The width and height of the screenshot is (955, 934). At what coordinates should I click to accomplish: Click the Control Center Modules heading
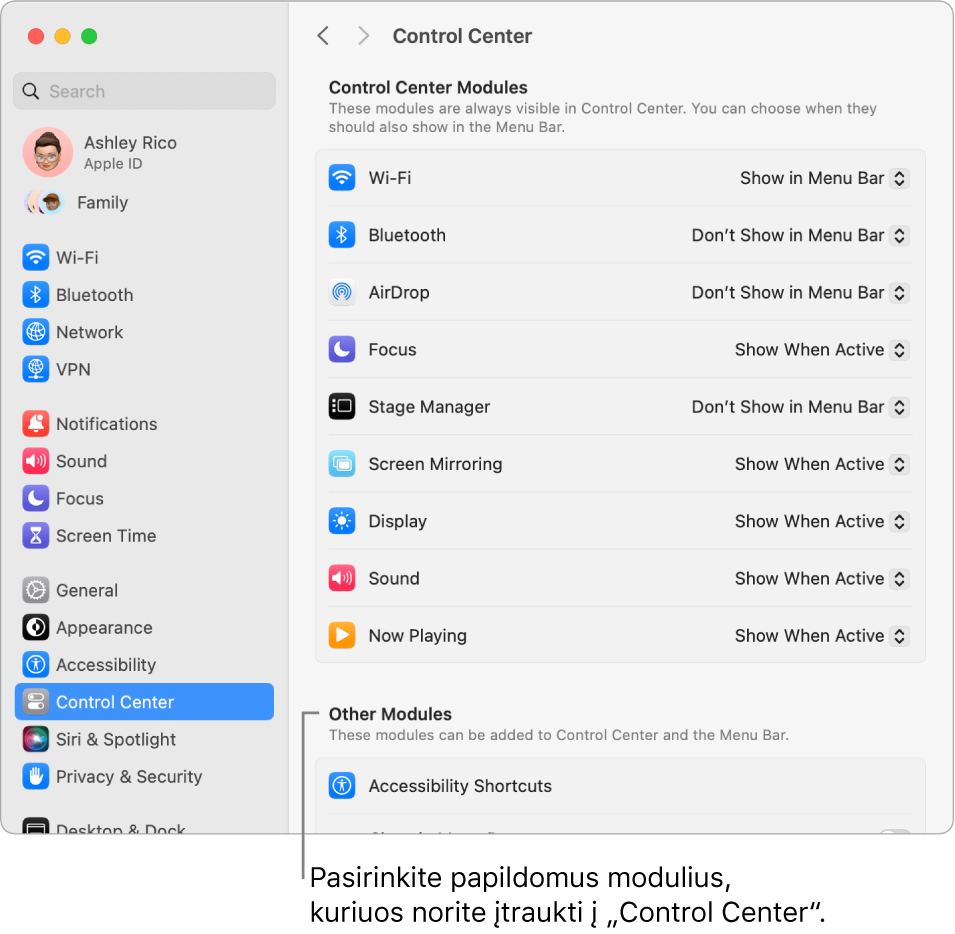[428, 88]
